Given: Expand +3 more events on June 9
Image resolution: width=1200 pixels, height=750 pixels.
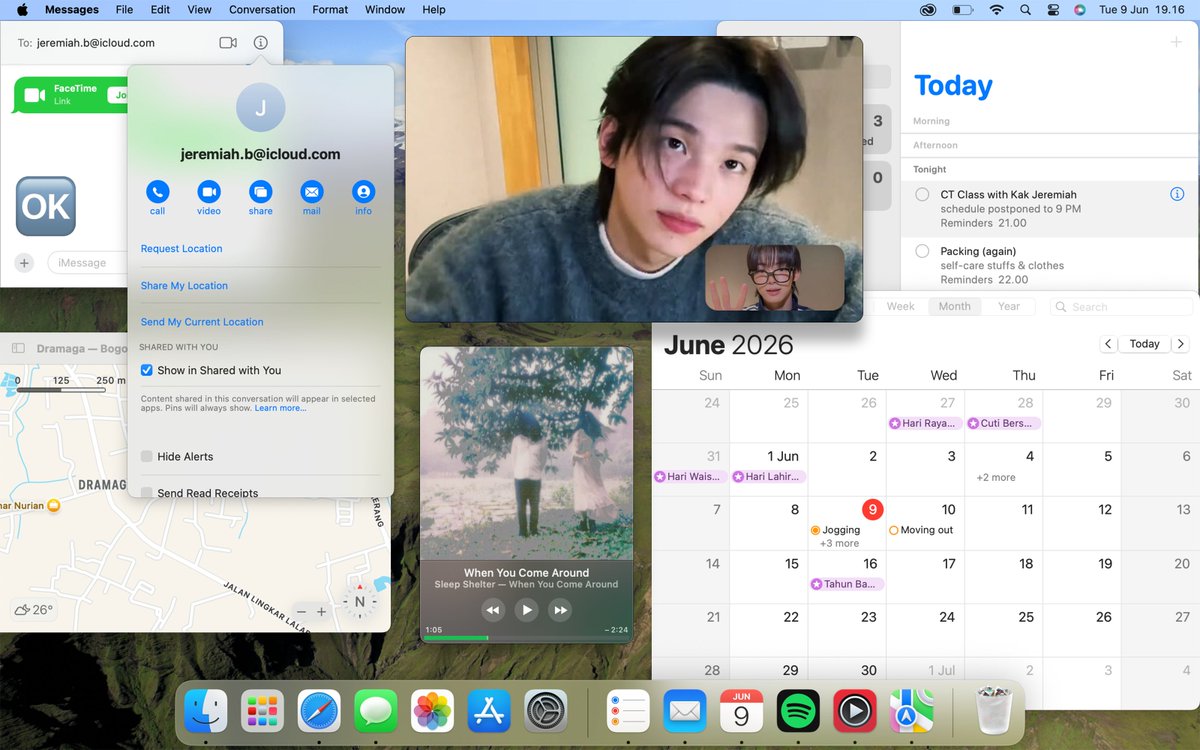Looking at the screenshot, I should (x=839, y=544).
